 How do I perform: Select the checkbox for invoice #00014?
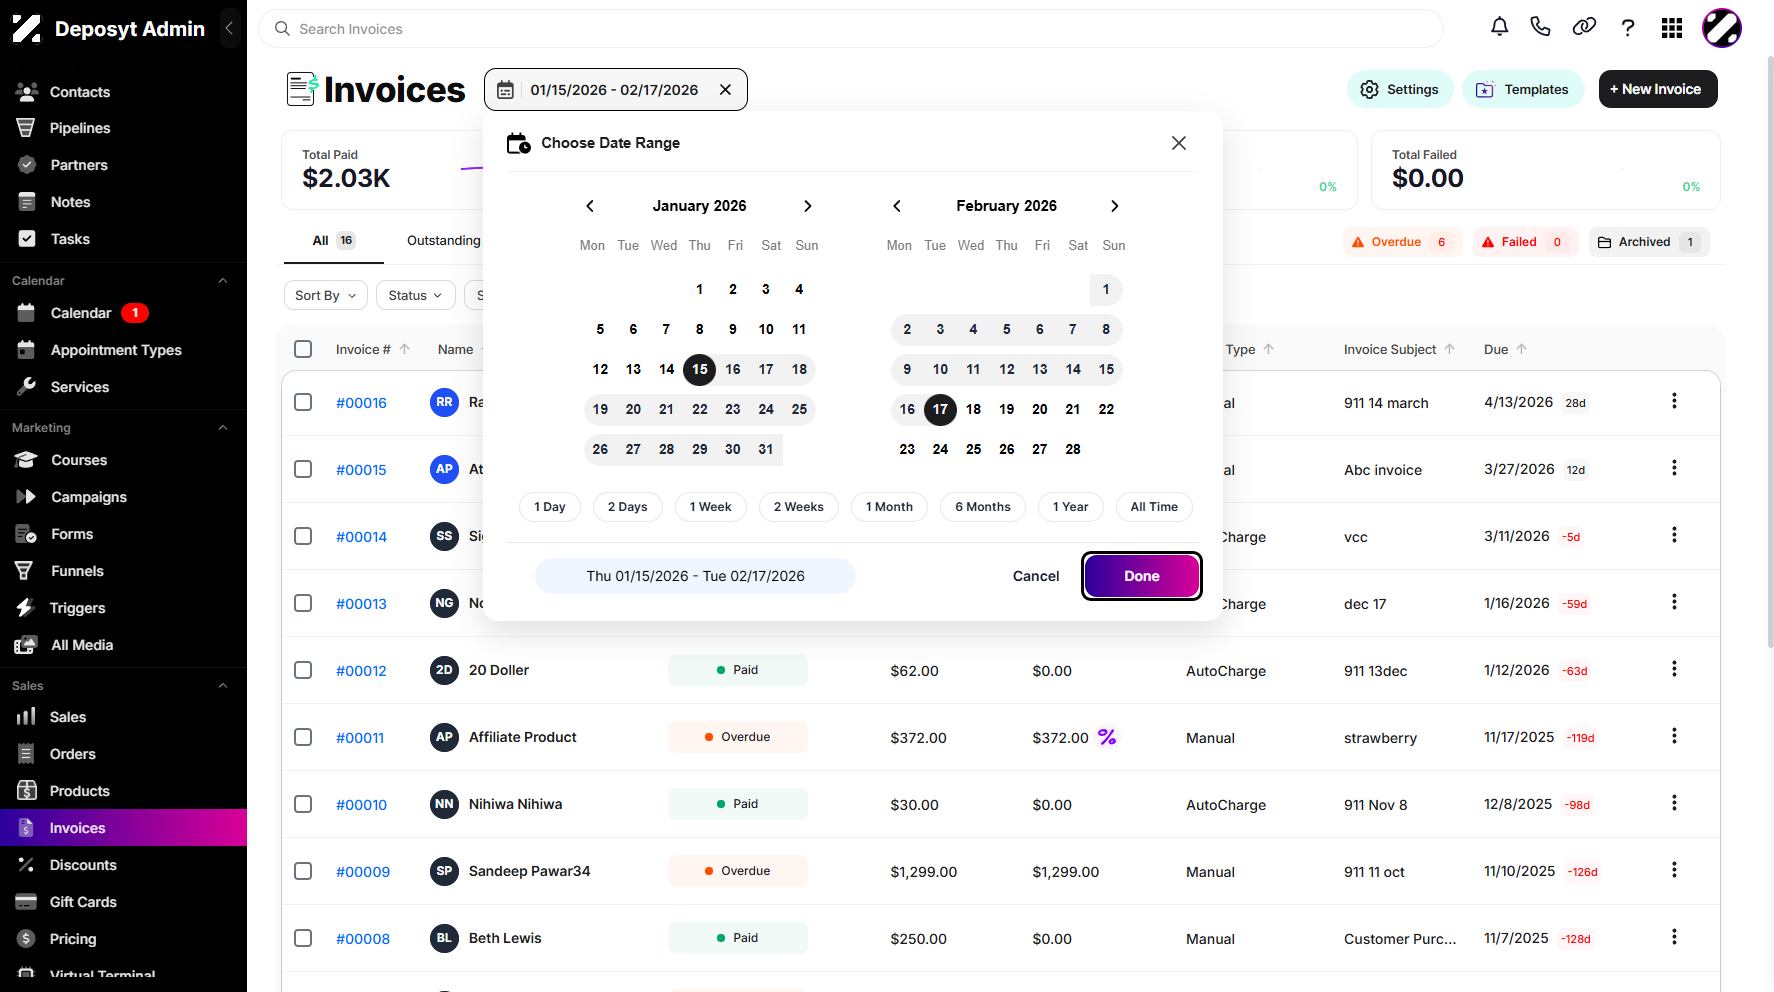[303, 536]
